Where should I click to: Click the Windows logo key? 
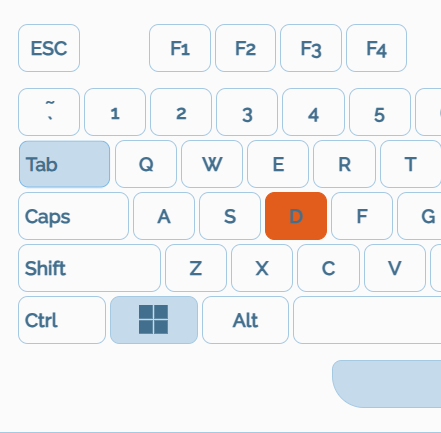click(x=154, y=320)
